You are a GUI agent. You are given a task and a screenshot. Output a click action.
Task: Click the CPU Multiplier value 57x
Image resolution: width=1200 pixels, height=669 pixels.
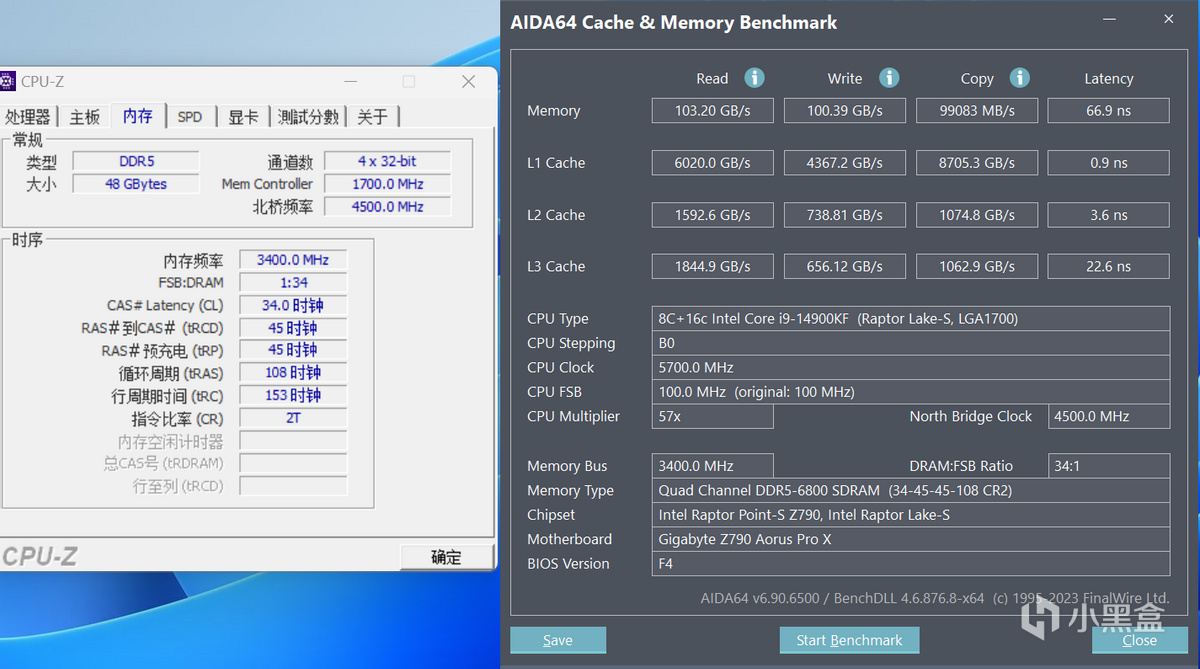712,416
